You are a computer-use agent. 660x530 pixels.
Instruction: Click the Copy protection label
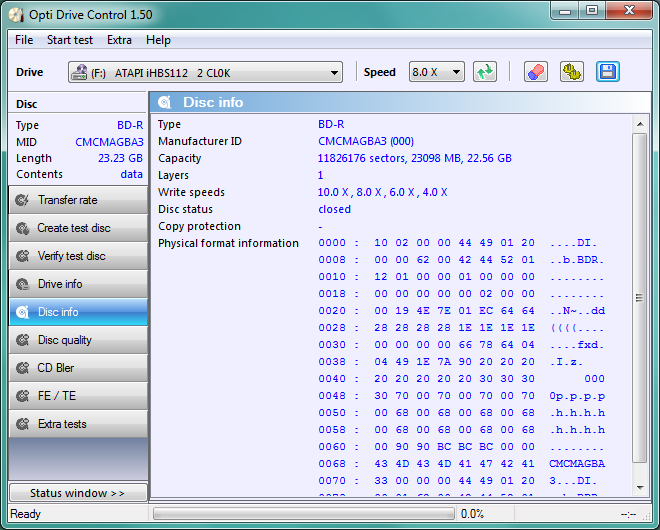click(x=199, y=226)
